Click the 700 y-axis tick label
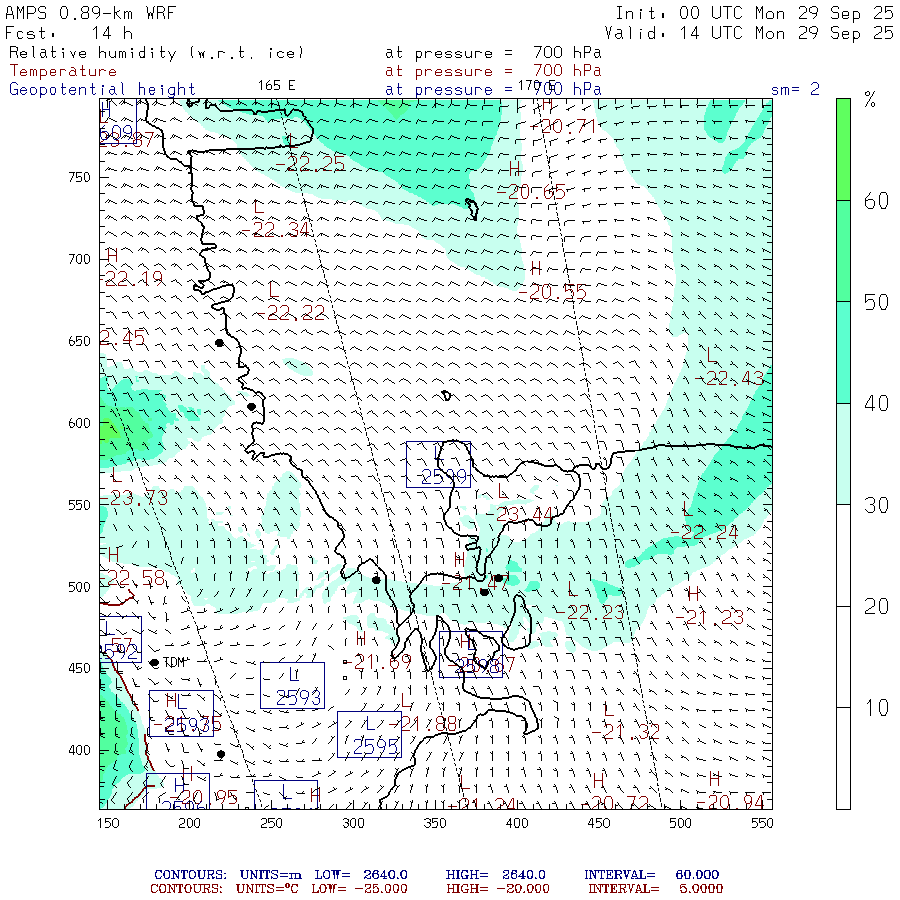 (79, 259)
